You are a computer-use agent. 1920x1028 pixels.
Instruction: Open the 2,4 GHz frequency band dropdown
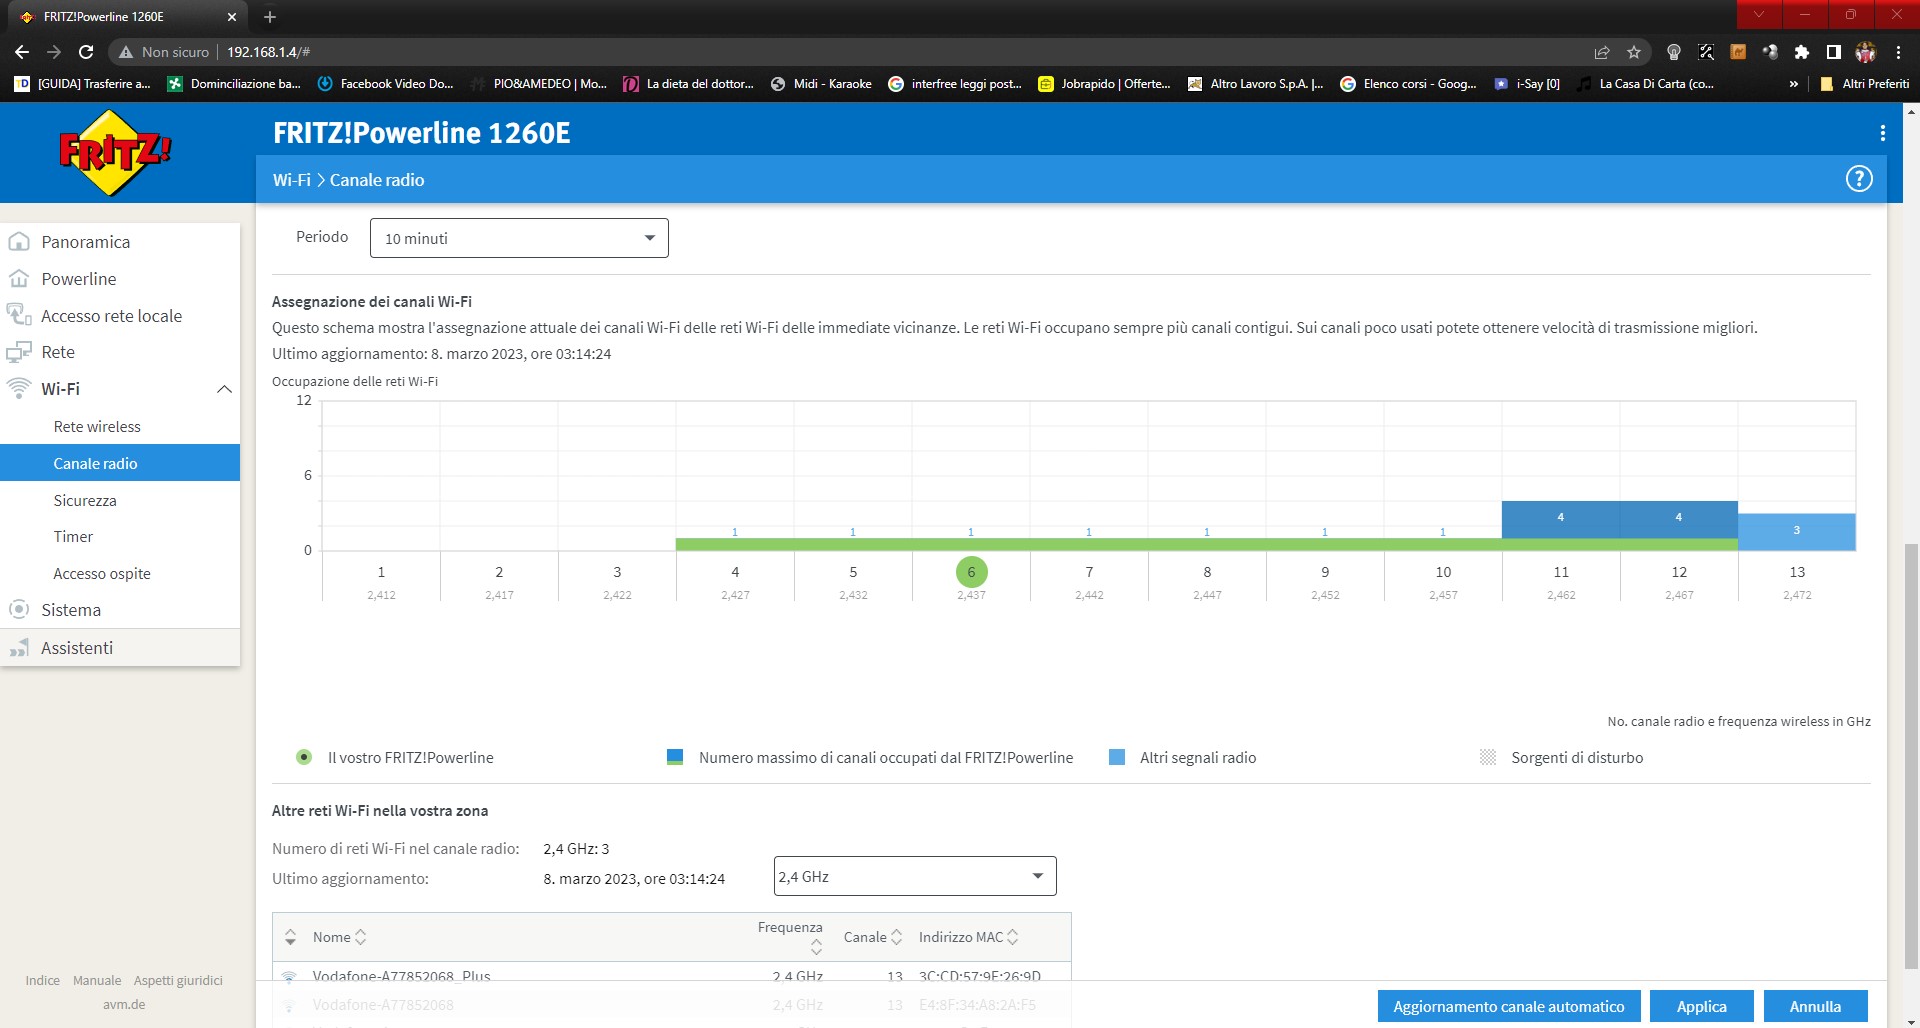tap(915, 876)
